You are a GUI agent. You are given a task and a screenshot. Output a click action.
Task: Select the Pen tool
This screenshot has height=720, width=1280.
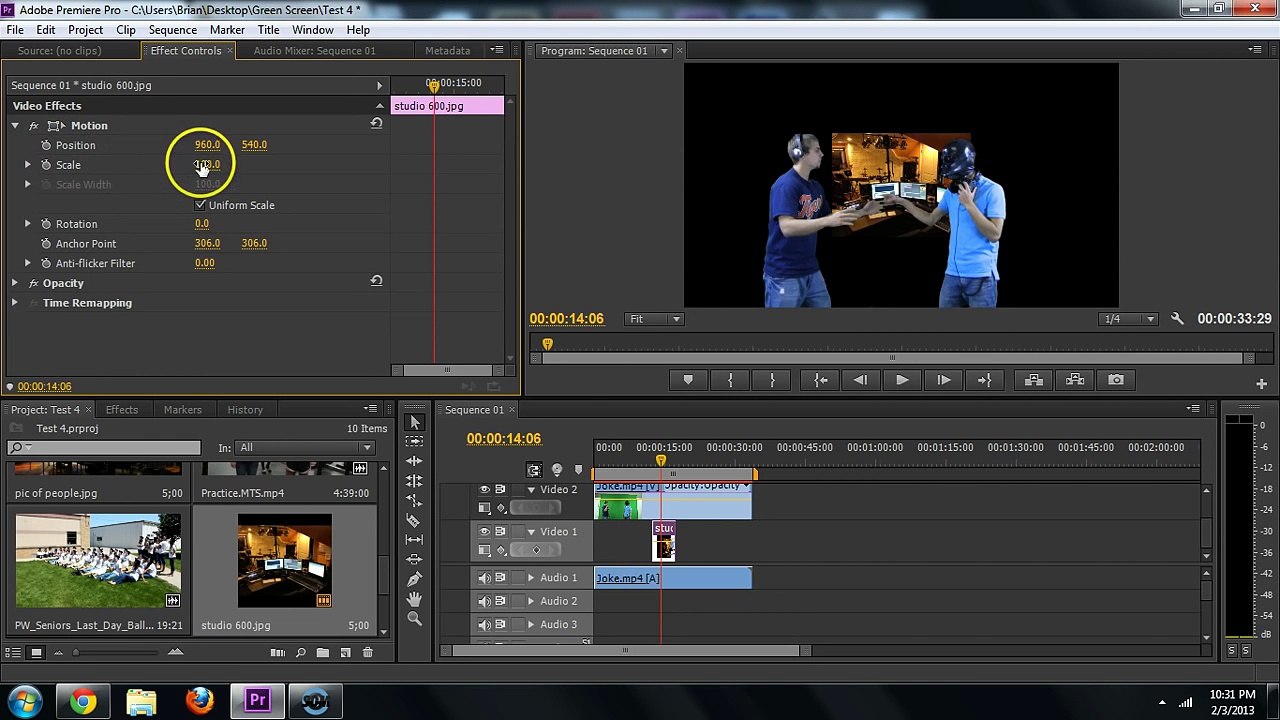pyautogui.click(x=414, y=579)
